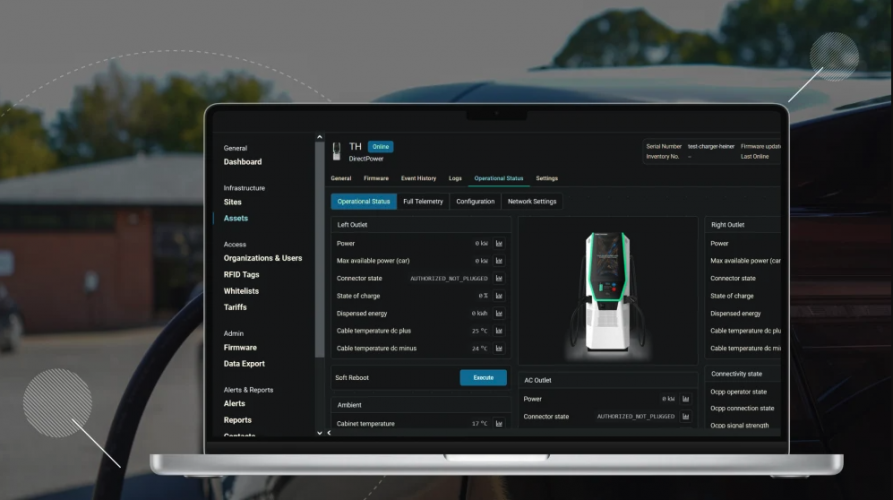This screenshot has width=893, height=500.
Task: Open chart icon for Cable temperature dc plus
Action: coord(499,331)
